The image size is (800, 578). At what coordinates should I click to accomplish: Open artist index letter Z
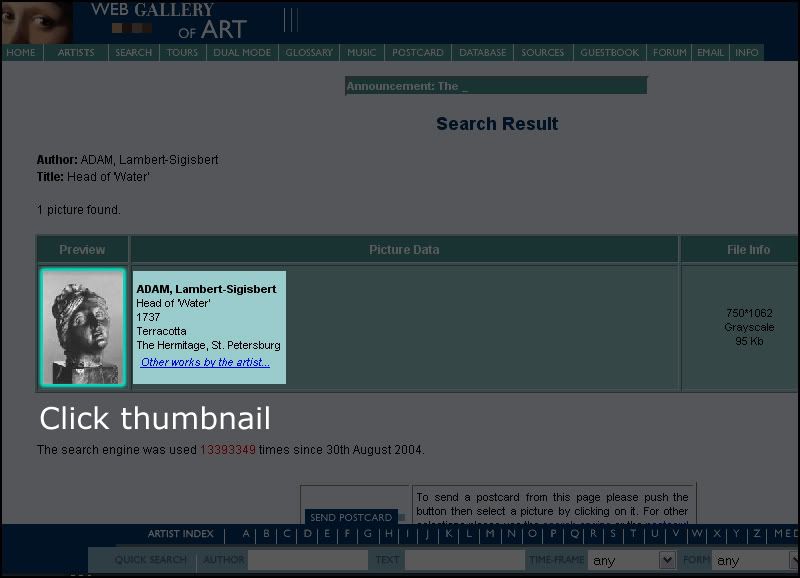coord(757,534)
